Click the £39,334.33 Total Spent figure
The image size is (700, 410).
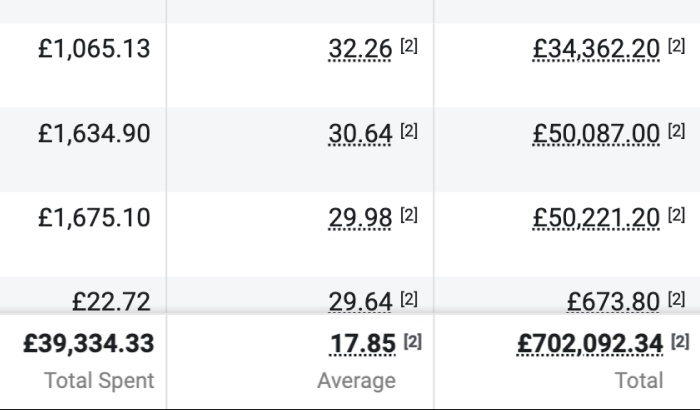click(88, 344)
